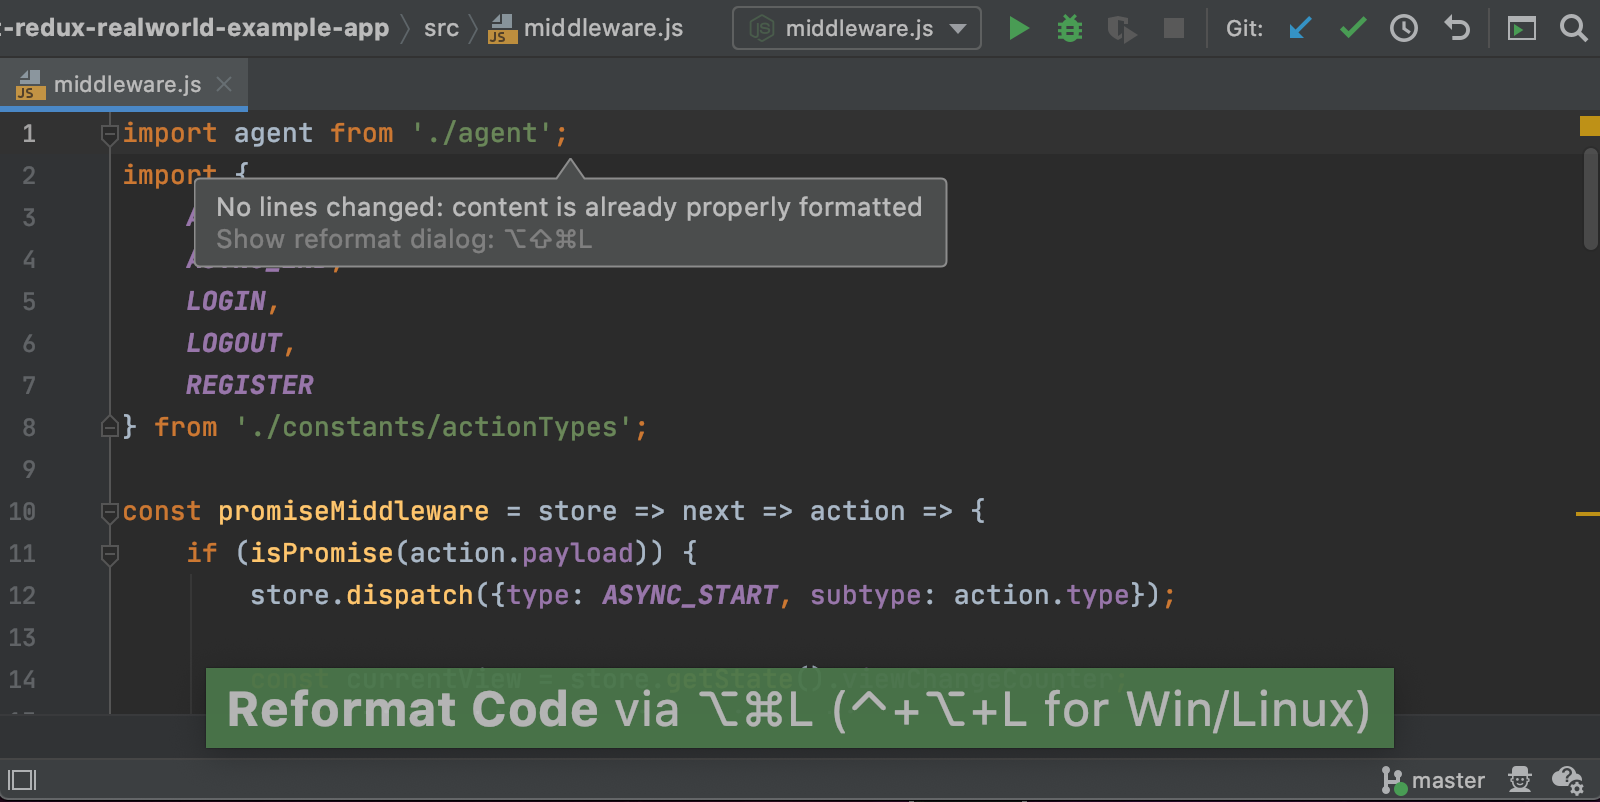Image resolution: width=1600 pixels, height=802 pixels.
Task: Fold the if block at line 11
Action: coord(110,554)
